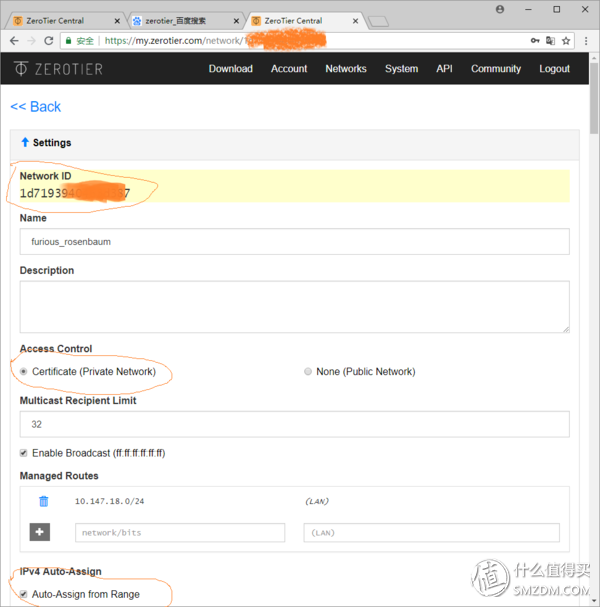Toggle Auto-Assign from Range checkbox
Image resolution: width=600 pixels, height=607 pixels.
pyautogui.click(x=24, y=594)
